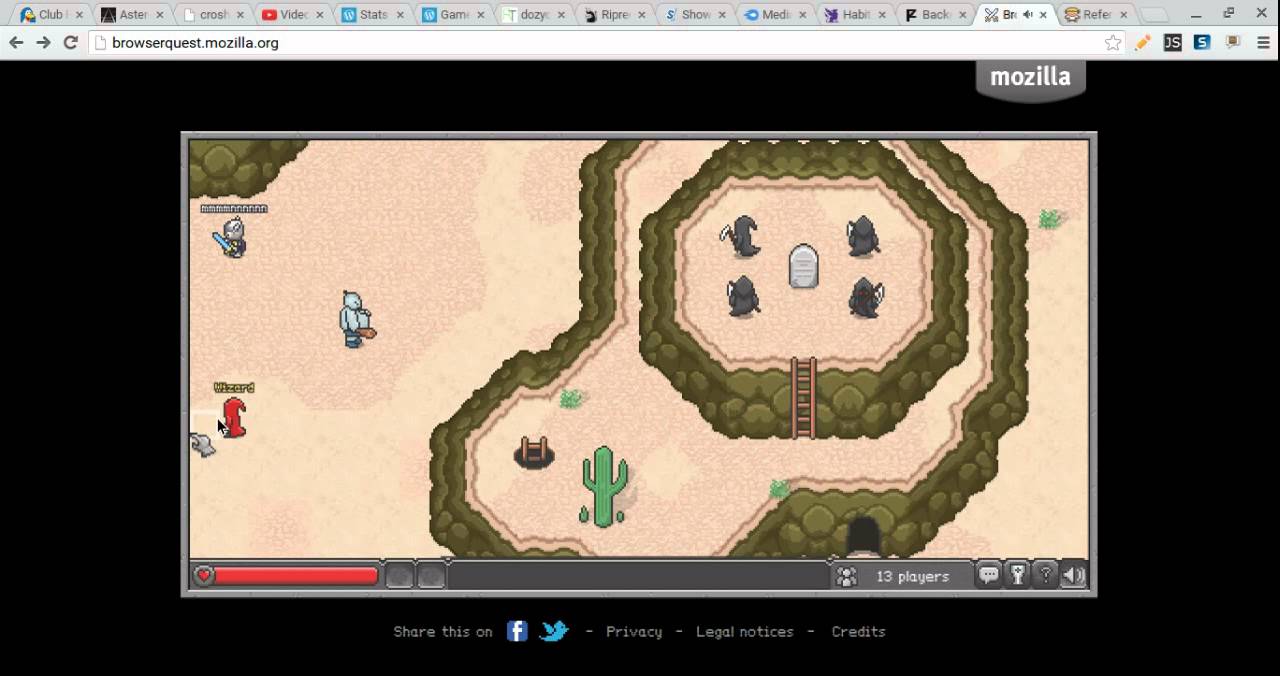Screen dimensions: 1280x676
Task: Reload the page
Action: click(x=70, y=43)
